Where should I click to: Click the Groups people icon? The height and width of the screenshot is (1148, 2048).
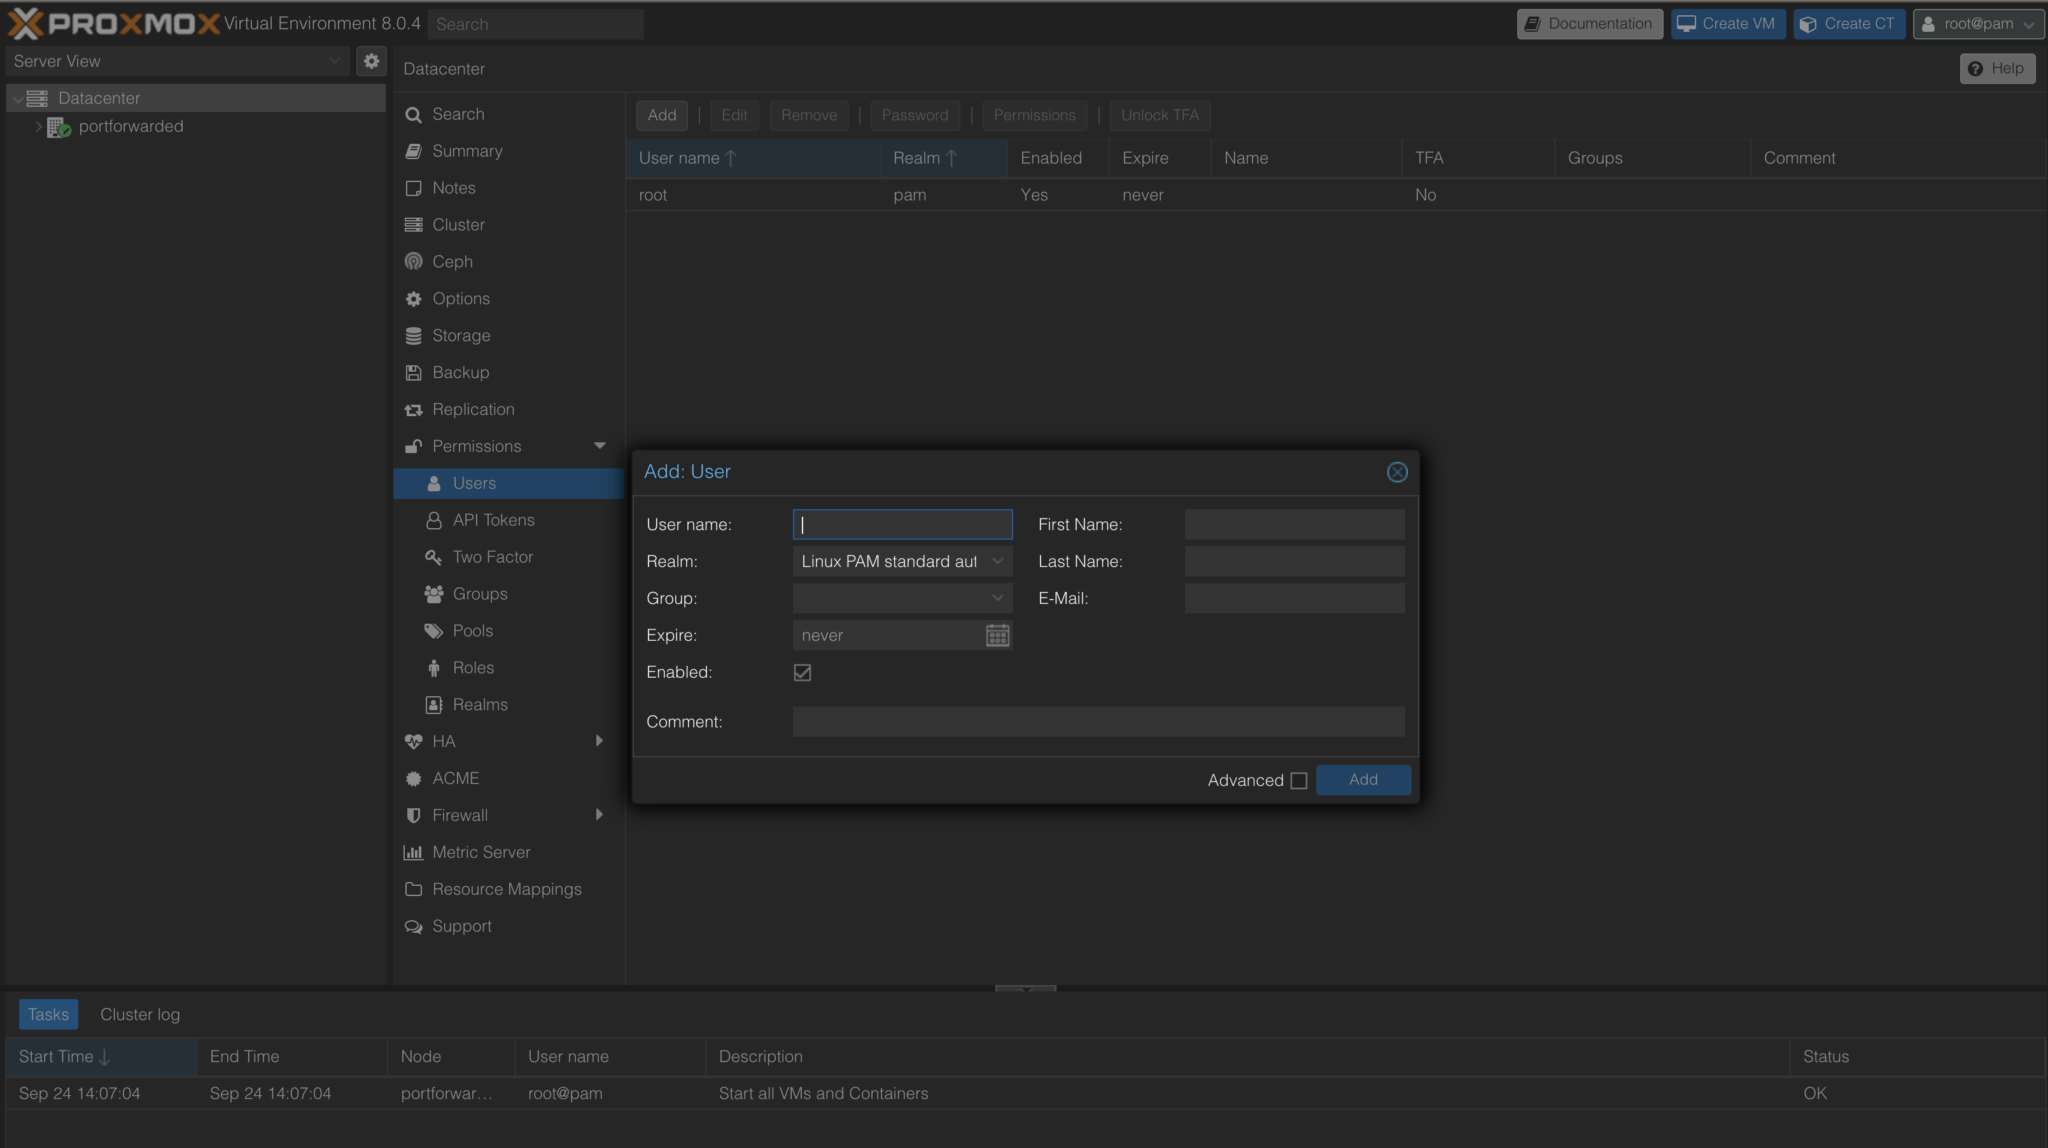point(433,594)
